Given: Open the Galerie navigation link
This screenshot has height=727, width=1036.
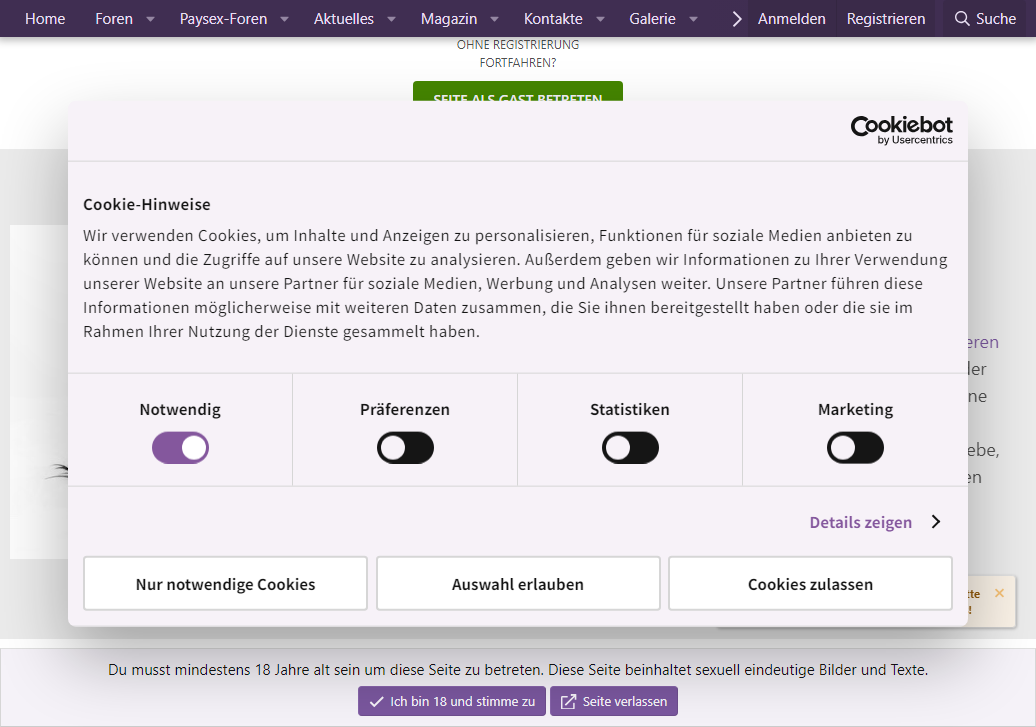Looking at the screenshot, I should tap(652, 19).
